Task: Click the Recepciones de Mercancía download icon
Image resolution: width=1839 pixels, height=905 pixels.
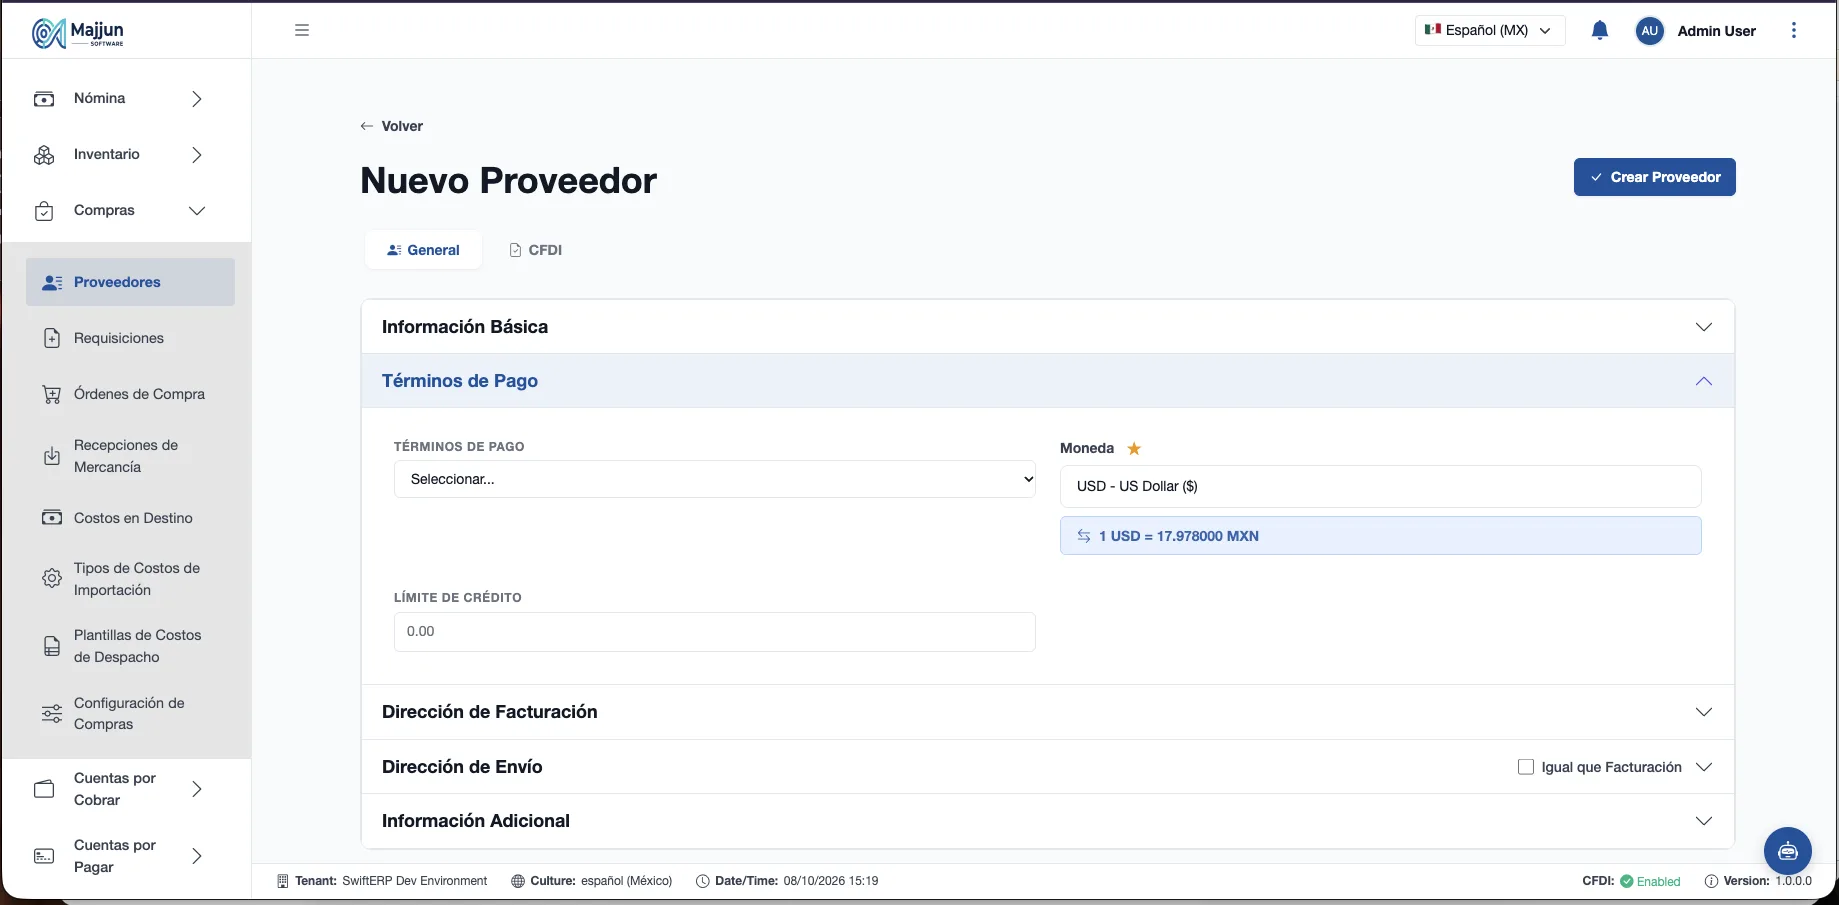Action: coord(52,456)
